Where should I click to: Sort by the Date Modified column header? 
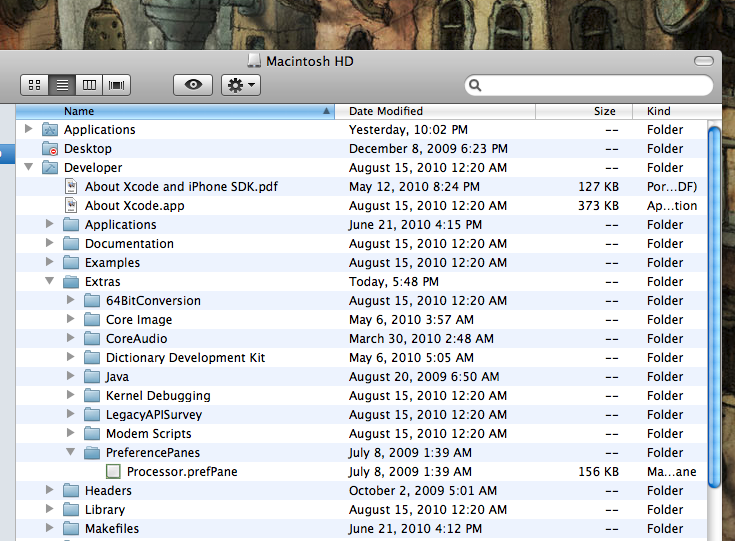pyautogui.click(x=435, y=111)
